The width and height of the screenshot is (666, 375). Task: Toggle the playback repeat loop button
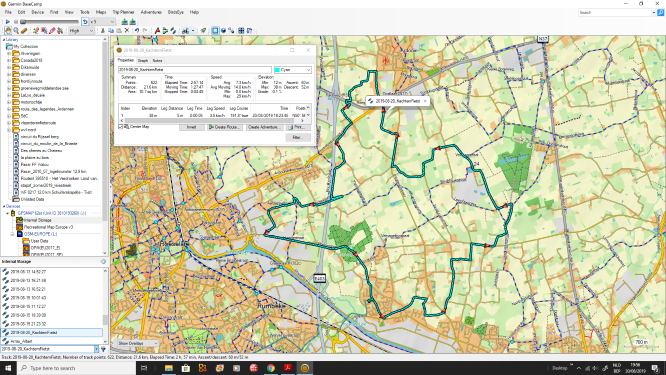coord(85,21)
